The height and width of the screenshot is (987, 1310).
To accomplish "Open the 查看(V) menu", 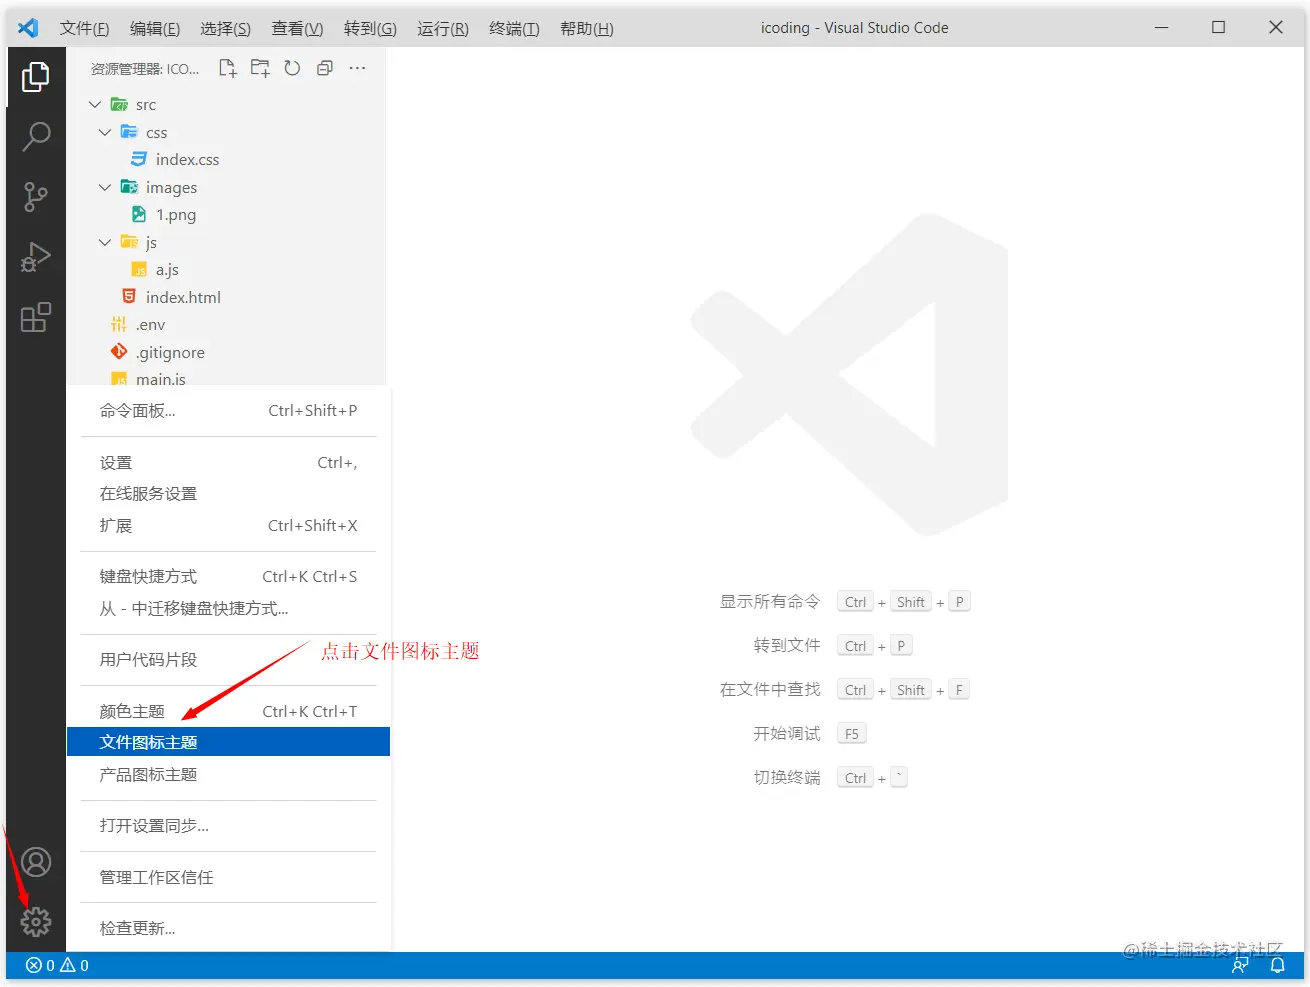I will [x=297, y=28].
